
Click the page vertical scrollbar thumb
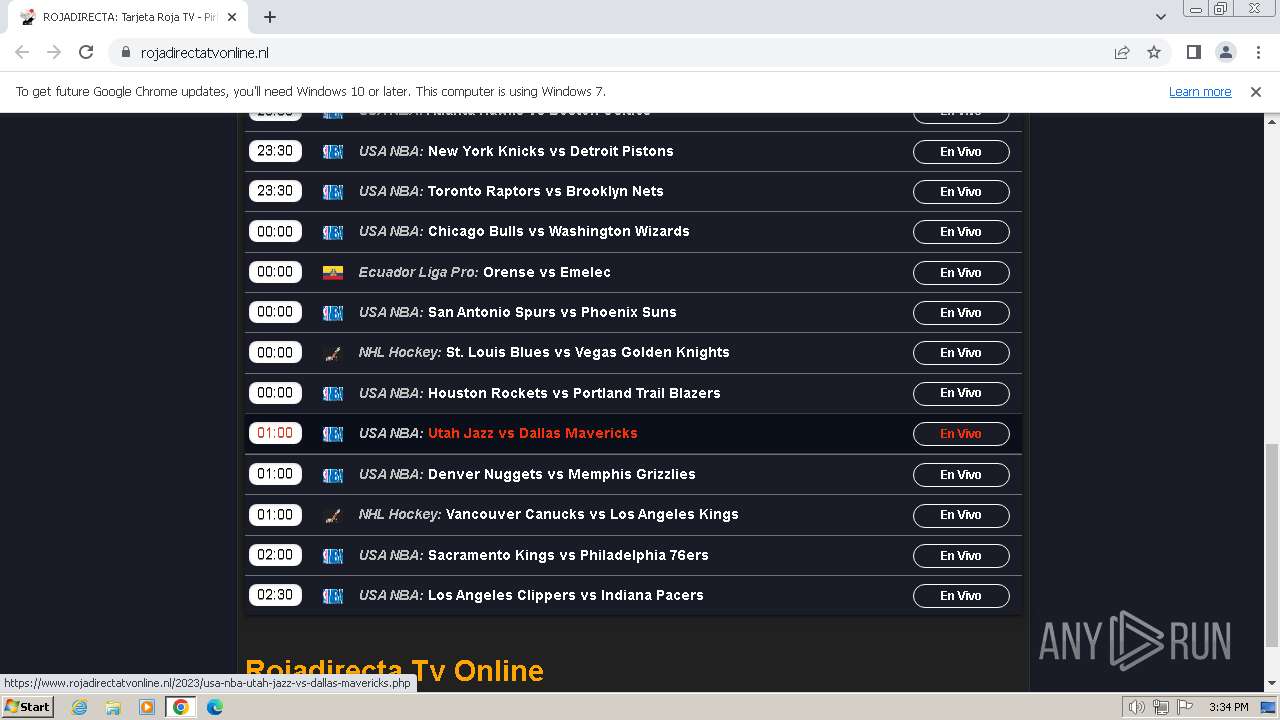click(x=1271, y=545)
